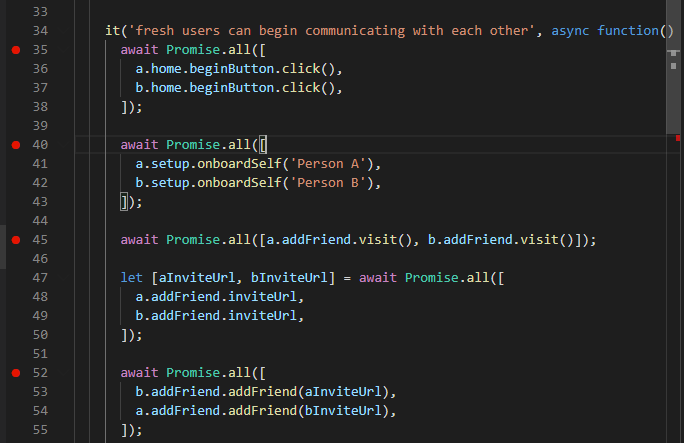Click line number 55 in the gutter
The image size is (684, 443).
[x=40, y=430]
